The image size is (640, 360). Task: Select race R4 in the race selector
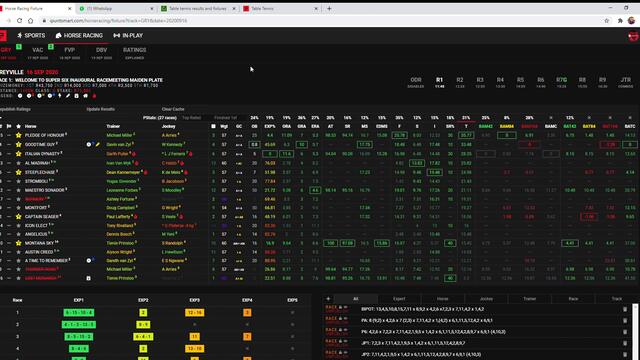(x=500, y=82)
